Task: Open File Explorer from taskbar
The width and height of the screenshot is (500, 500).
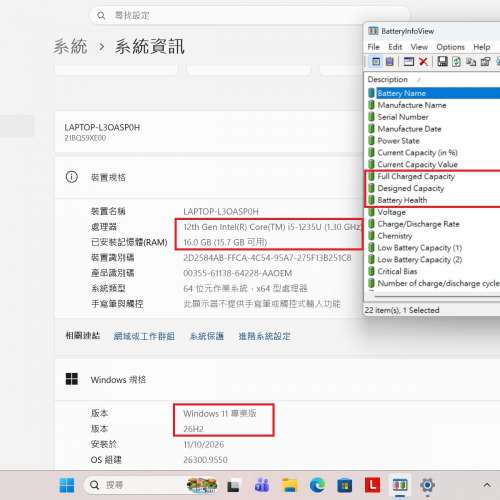Action: (289, 485)
